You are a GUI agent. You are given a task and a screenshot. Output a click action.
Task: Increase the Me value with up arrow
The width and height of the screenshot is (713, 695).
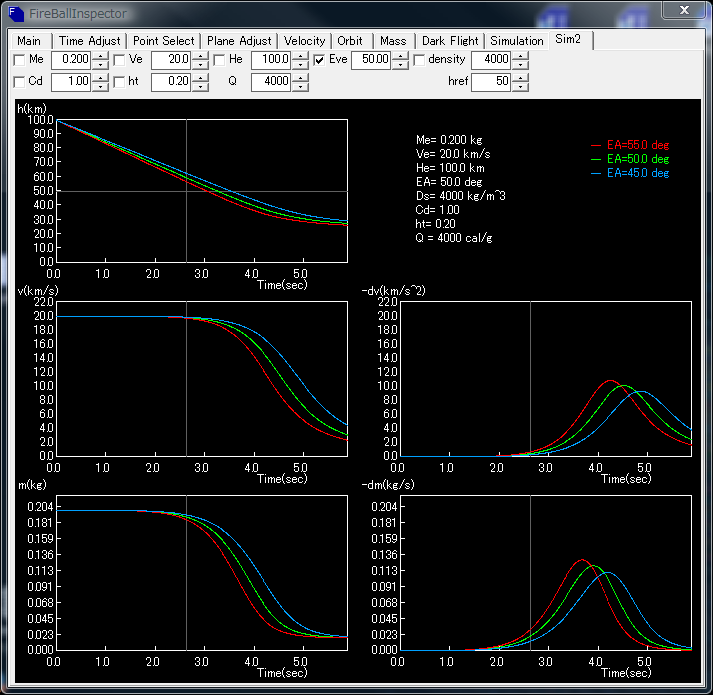click(x=99, y=56)
